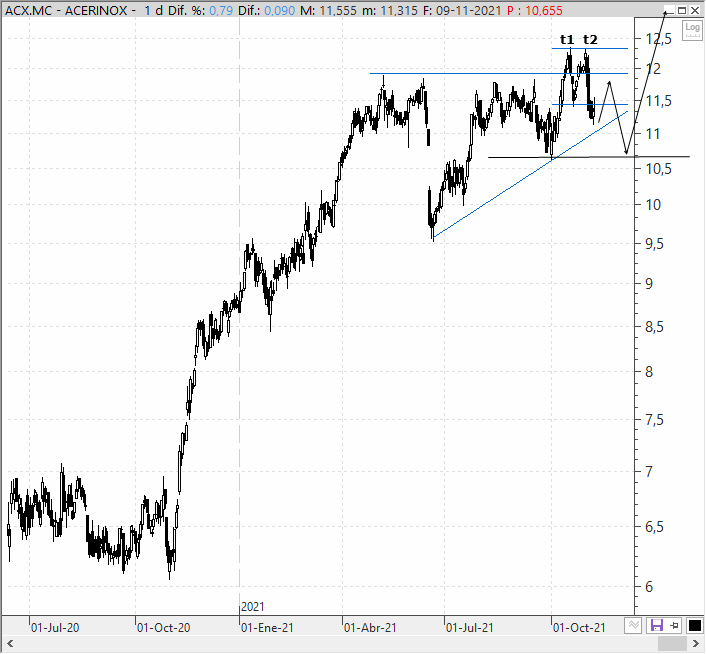Click the scrollbar left arrow
Viewport: 706px width, 654px height.
pos(10,644)
